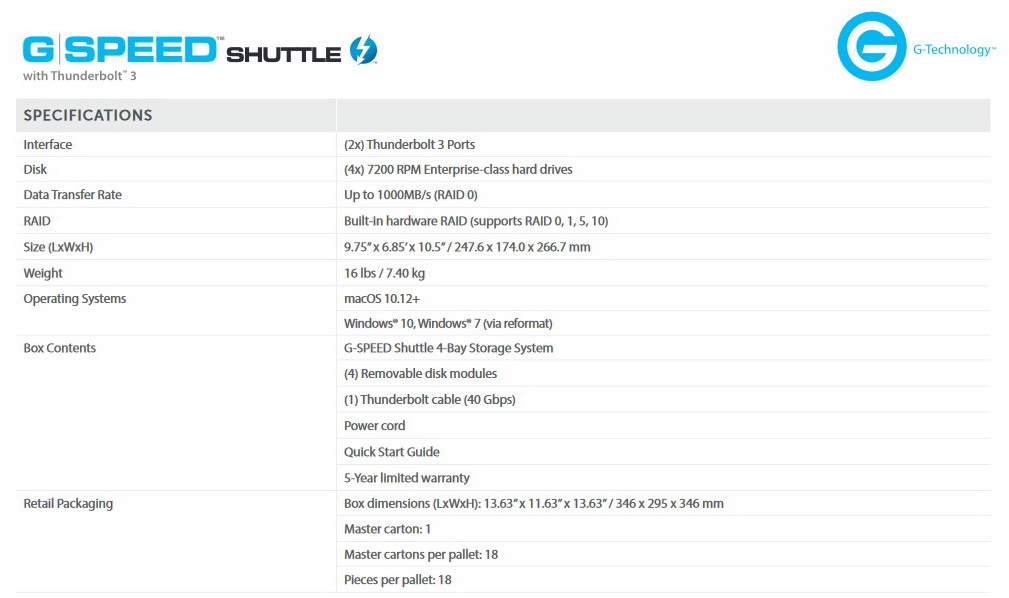
Task: Click the Thunderbolt lightning bolt icon
Action: click(363, 50)
